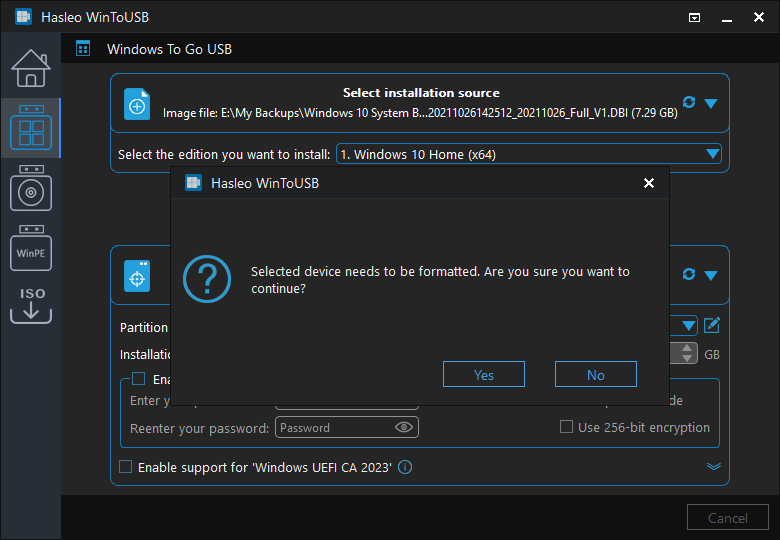Open the UEFI CA 2023 info icon
The width and height of the screenshot is (780, 540).
(x=405, y=467)
